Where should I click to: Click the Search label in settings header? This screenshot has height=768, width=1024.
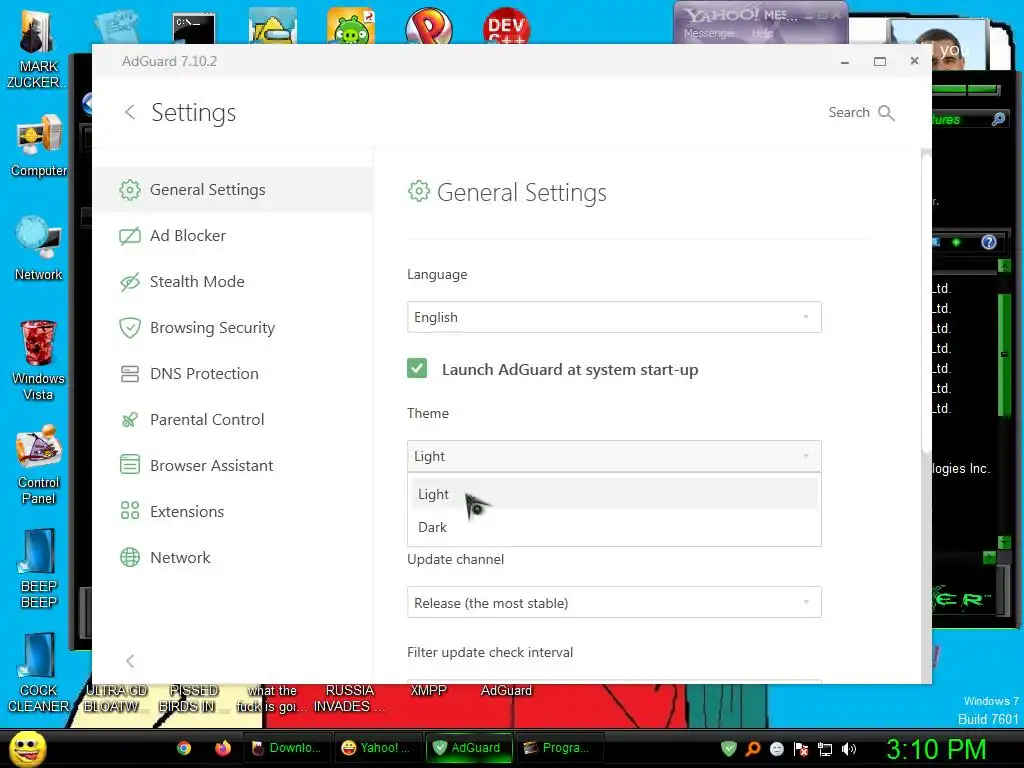pos(849,112)
